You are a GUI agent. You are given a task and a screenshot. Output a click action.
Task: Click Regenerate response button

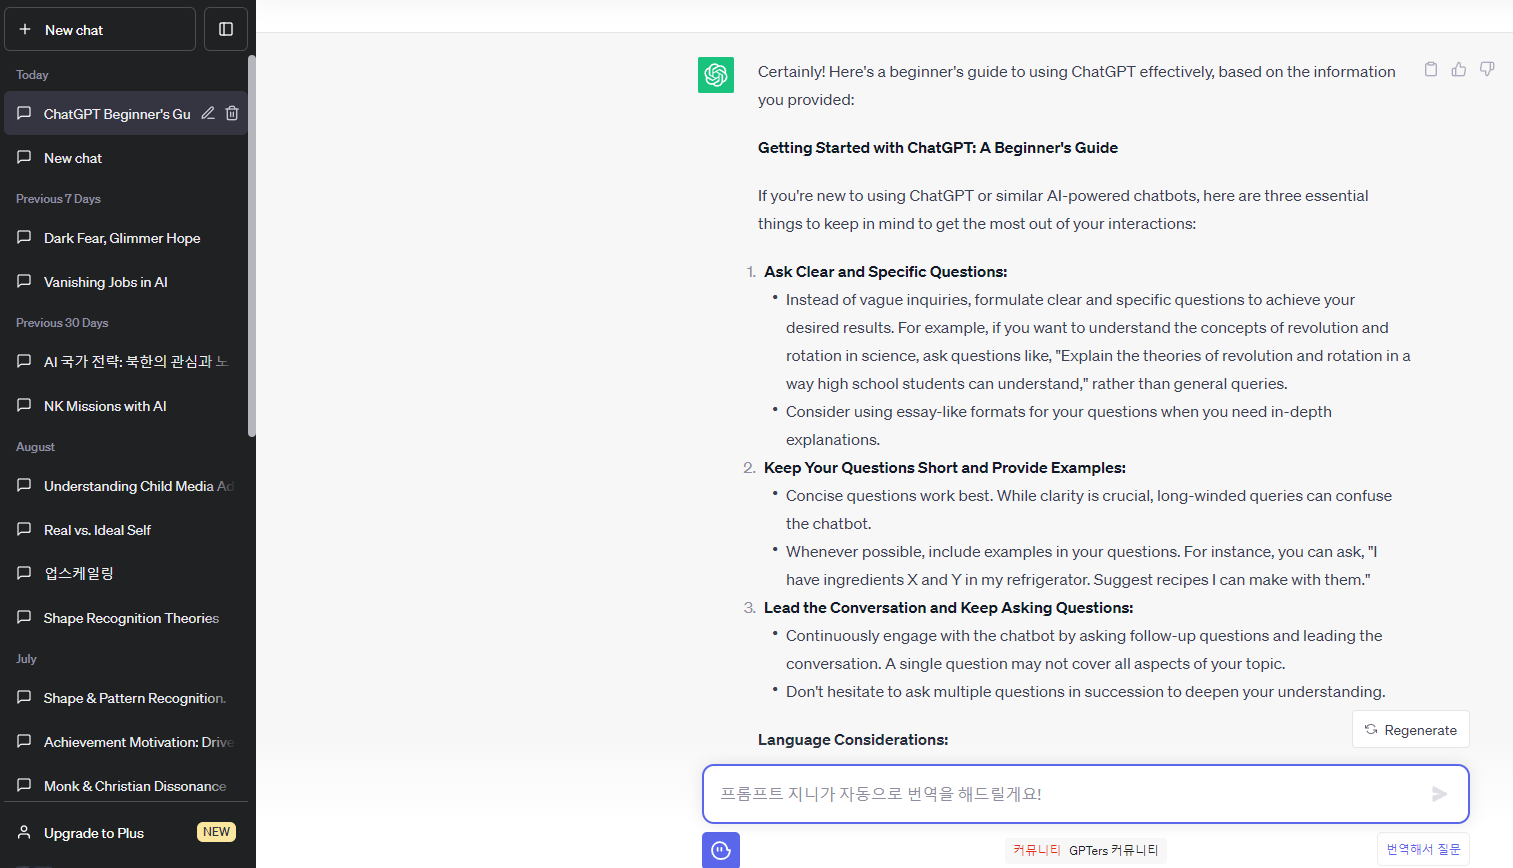(1411, 730)
